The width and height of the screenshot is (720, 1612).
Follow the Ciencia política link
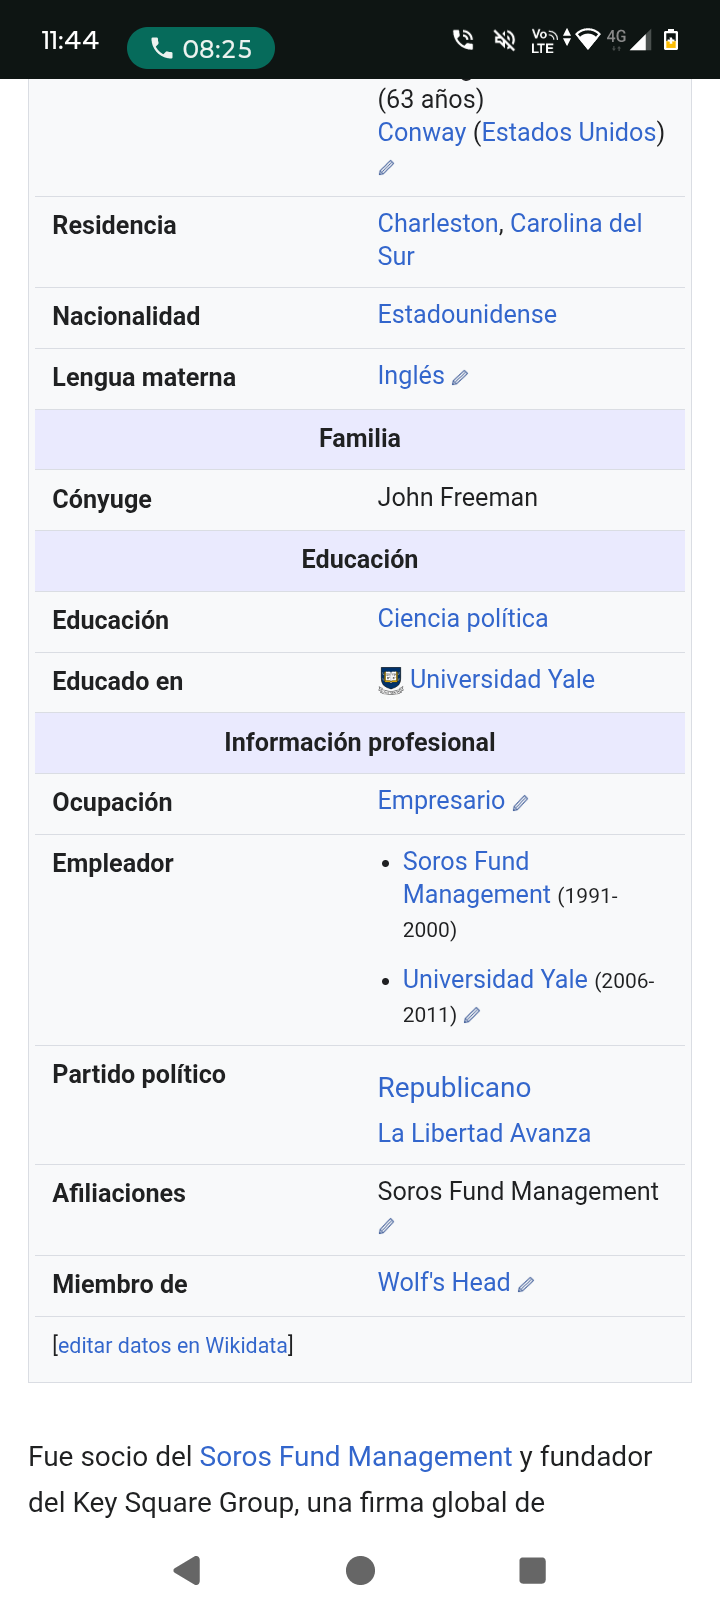(x=462, y=618)
